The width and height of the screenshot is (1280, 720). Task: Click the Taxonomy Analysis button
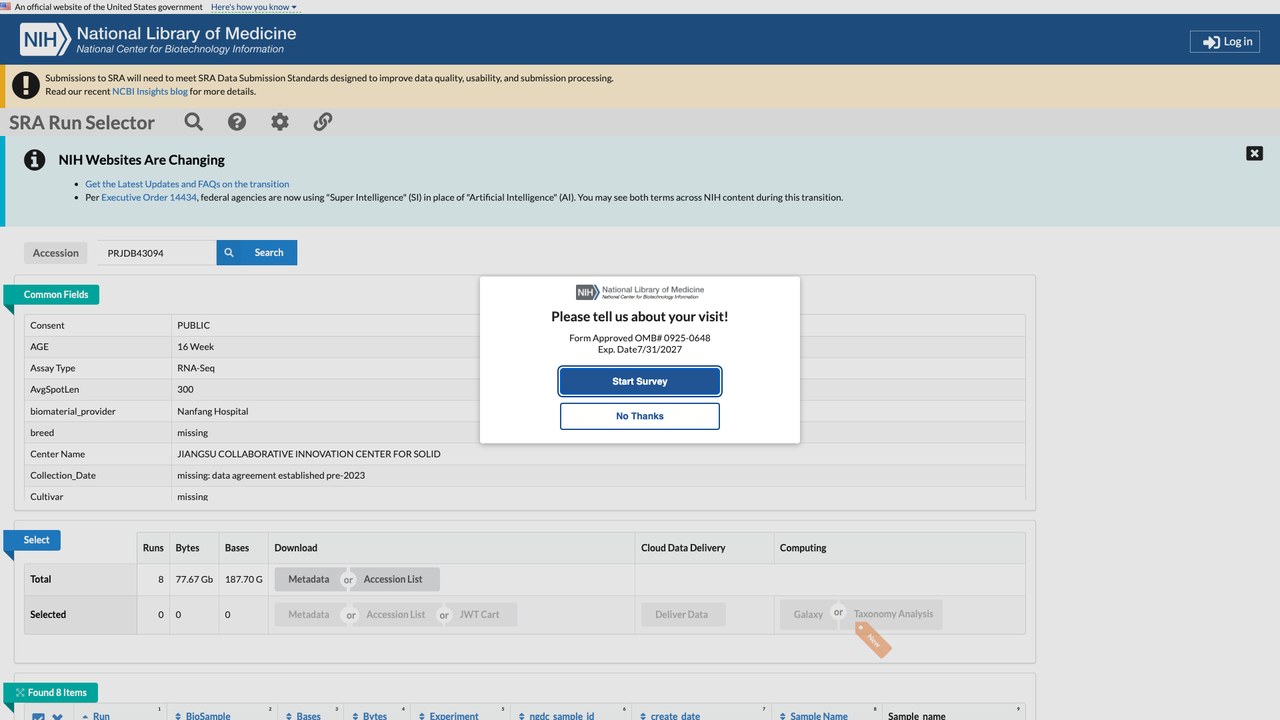click(893, 614)
